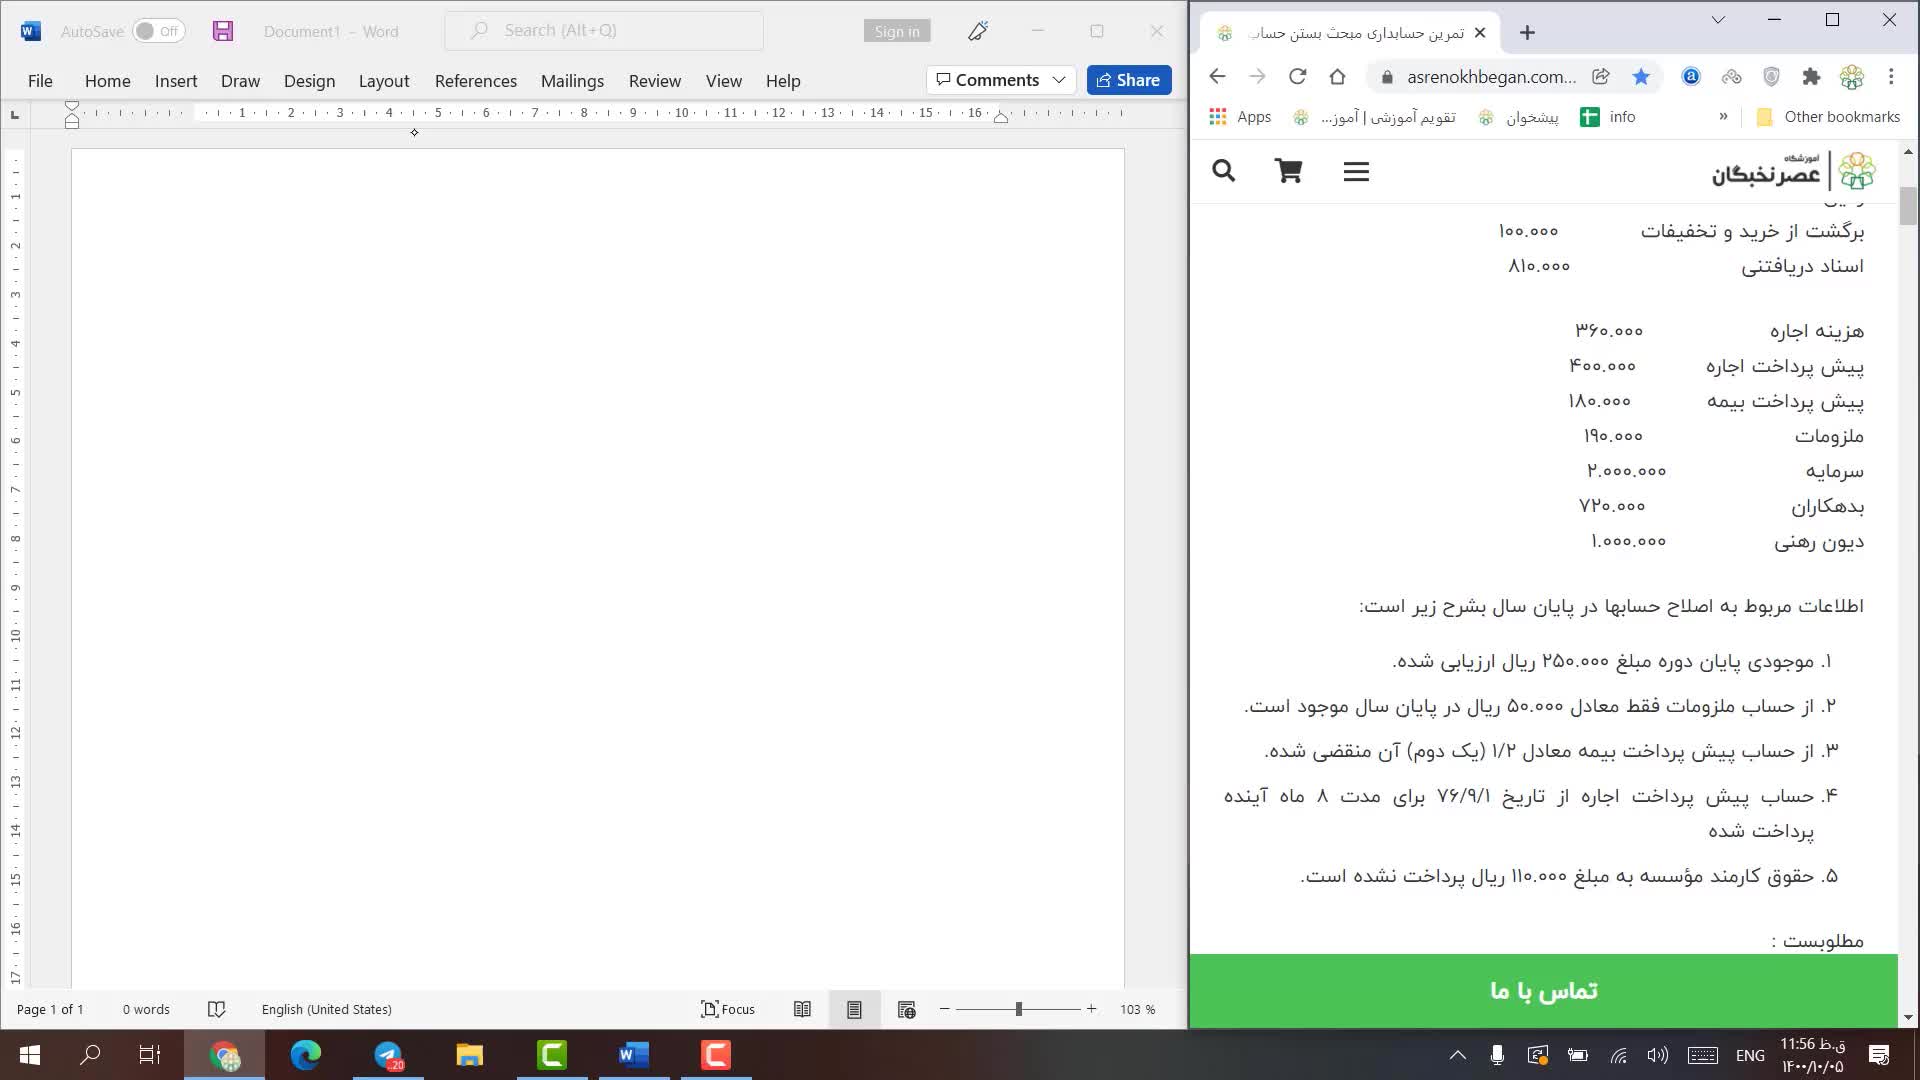Click the zoom slider handle
Viewport: 1920px width, 1080px height.
pos(1018,1009)
